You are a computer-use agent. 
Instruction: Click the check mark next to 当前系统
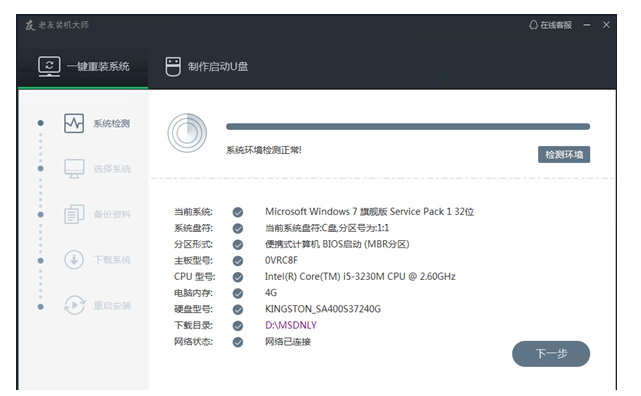(238, 212)
